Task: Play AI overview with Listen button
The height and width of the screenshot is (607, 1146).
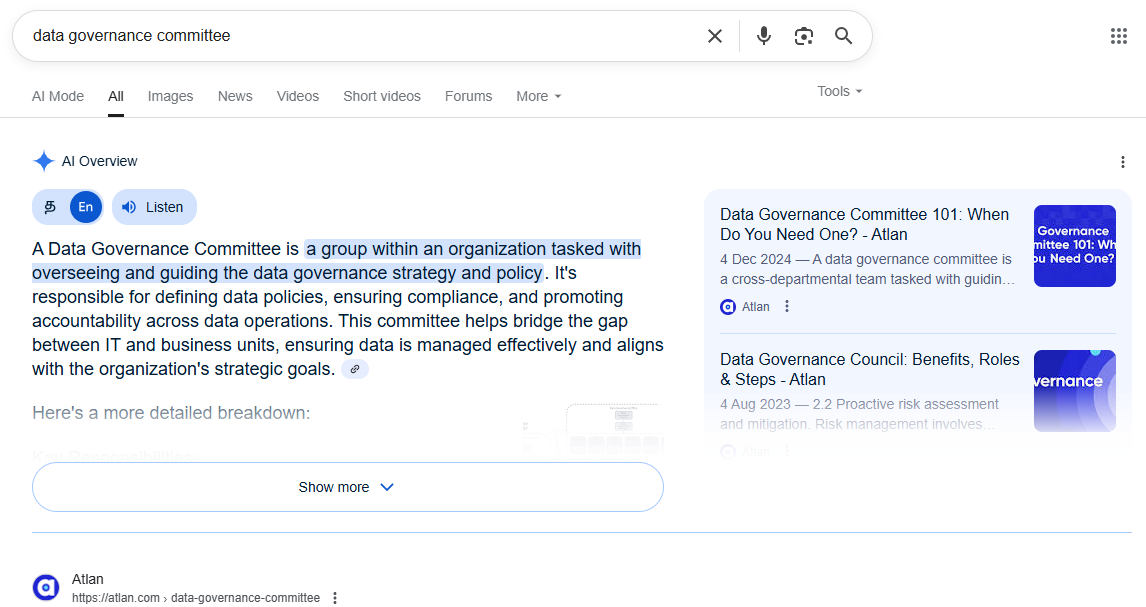Action: click(154, 207)
